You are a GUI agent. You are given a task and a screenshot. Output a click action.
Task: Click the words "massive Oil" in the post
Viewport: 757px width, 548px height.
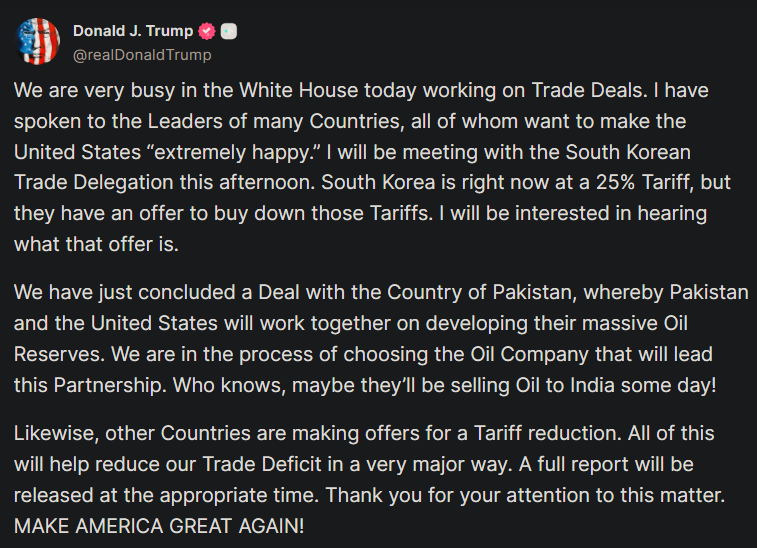(x=635, y=323)
